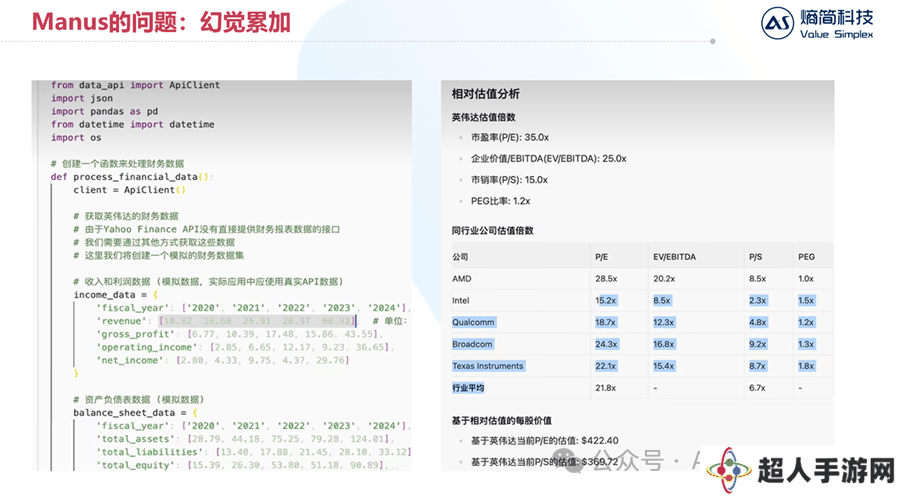Select the subheading "基于相对估值的每股价值"

coord(502,420)
